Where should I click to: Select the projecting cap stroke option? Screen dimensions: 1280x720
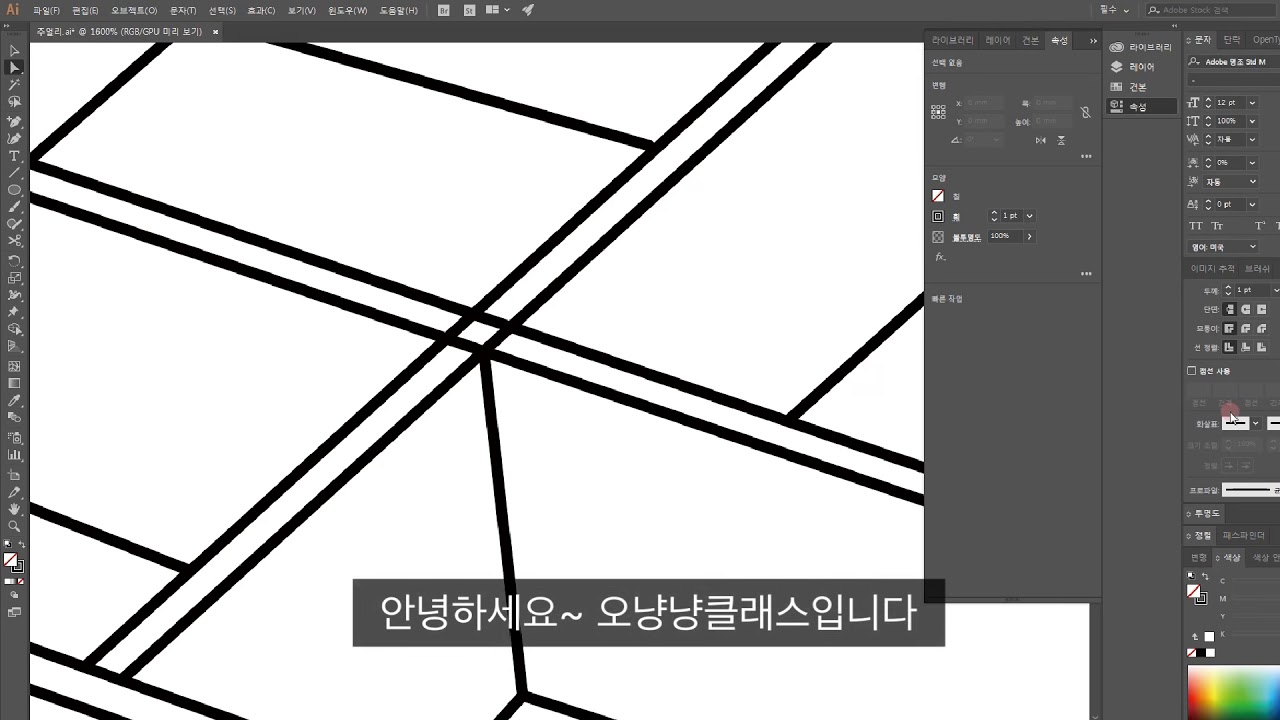point(1262,309)
